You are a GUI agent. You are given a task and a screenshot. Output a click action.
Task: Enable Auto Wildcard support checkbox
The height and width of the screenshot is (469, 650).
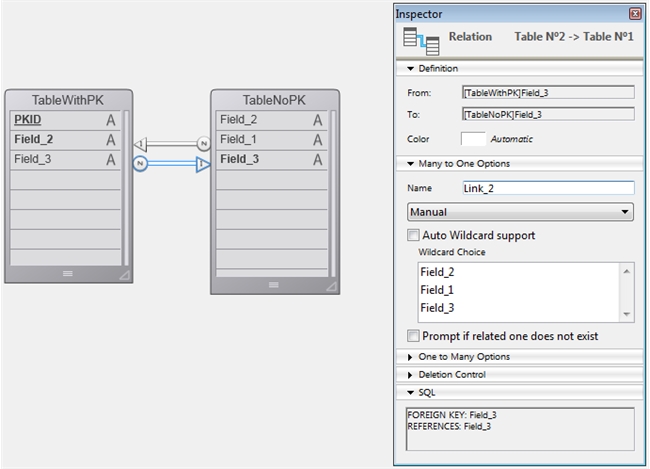[414, 236]
